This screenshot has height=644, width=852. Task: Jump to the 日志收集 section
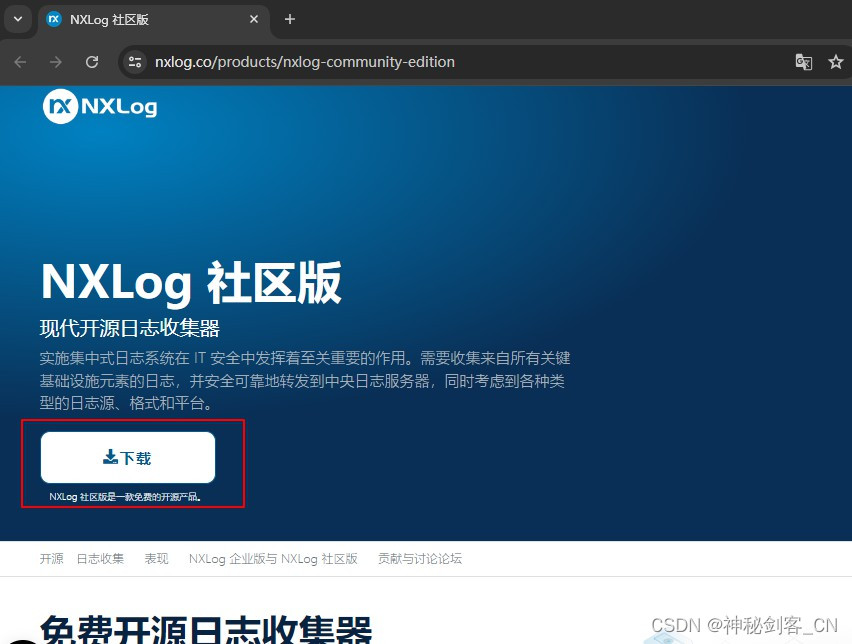pyautogui.click(x=100, y=559)
